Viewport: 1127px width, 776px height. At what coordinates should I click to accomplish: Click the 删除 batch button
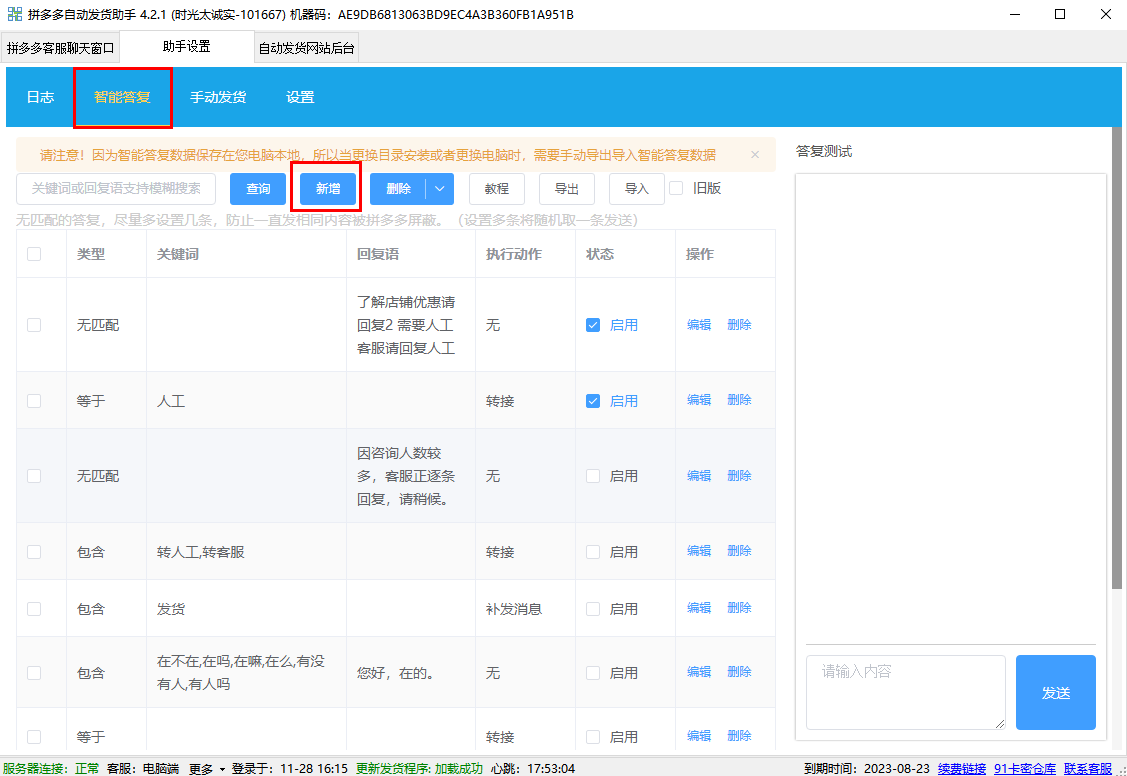(x=398, y=189)
